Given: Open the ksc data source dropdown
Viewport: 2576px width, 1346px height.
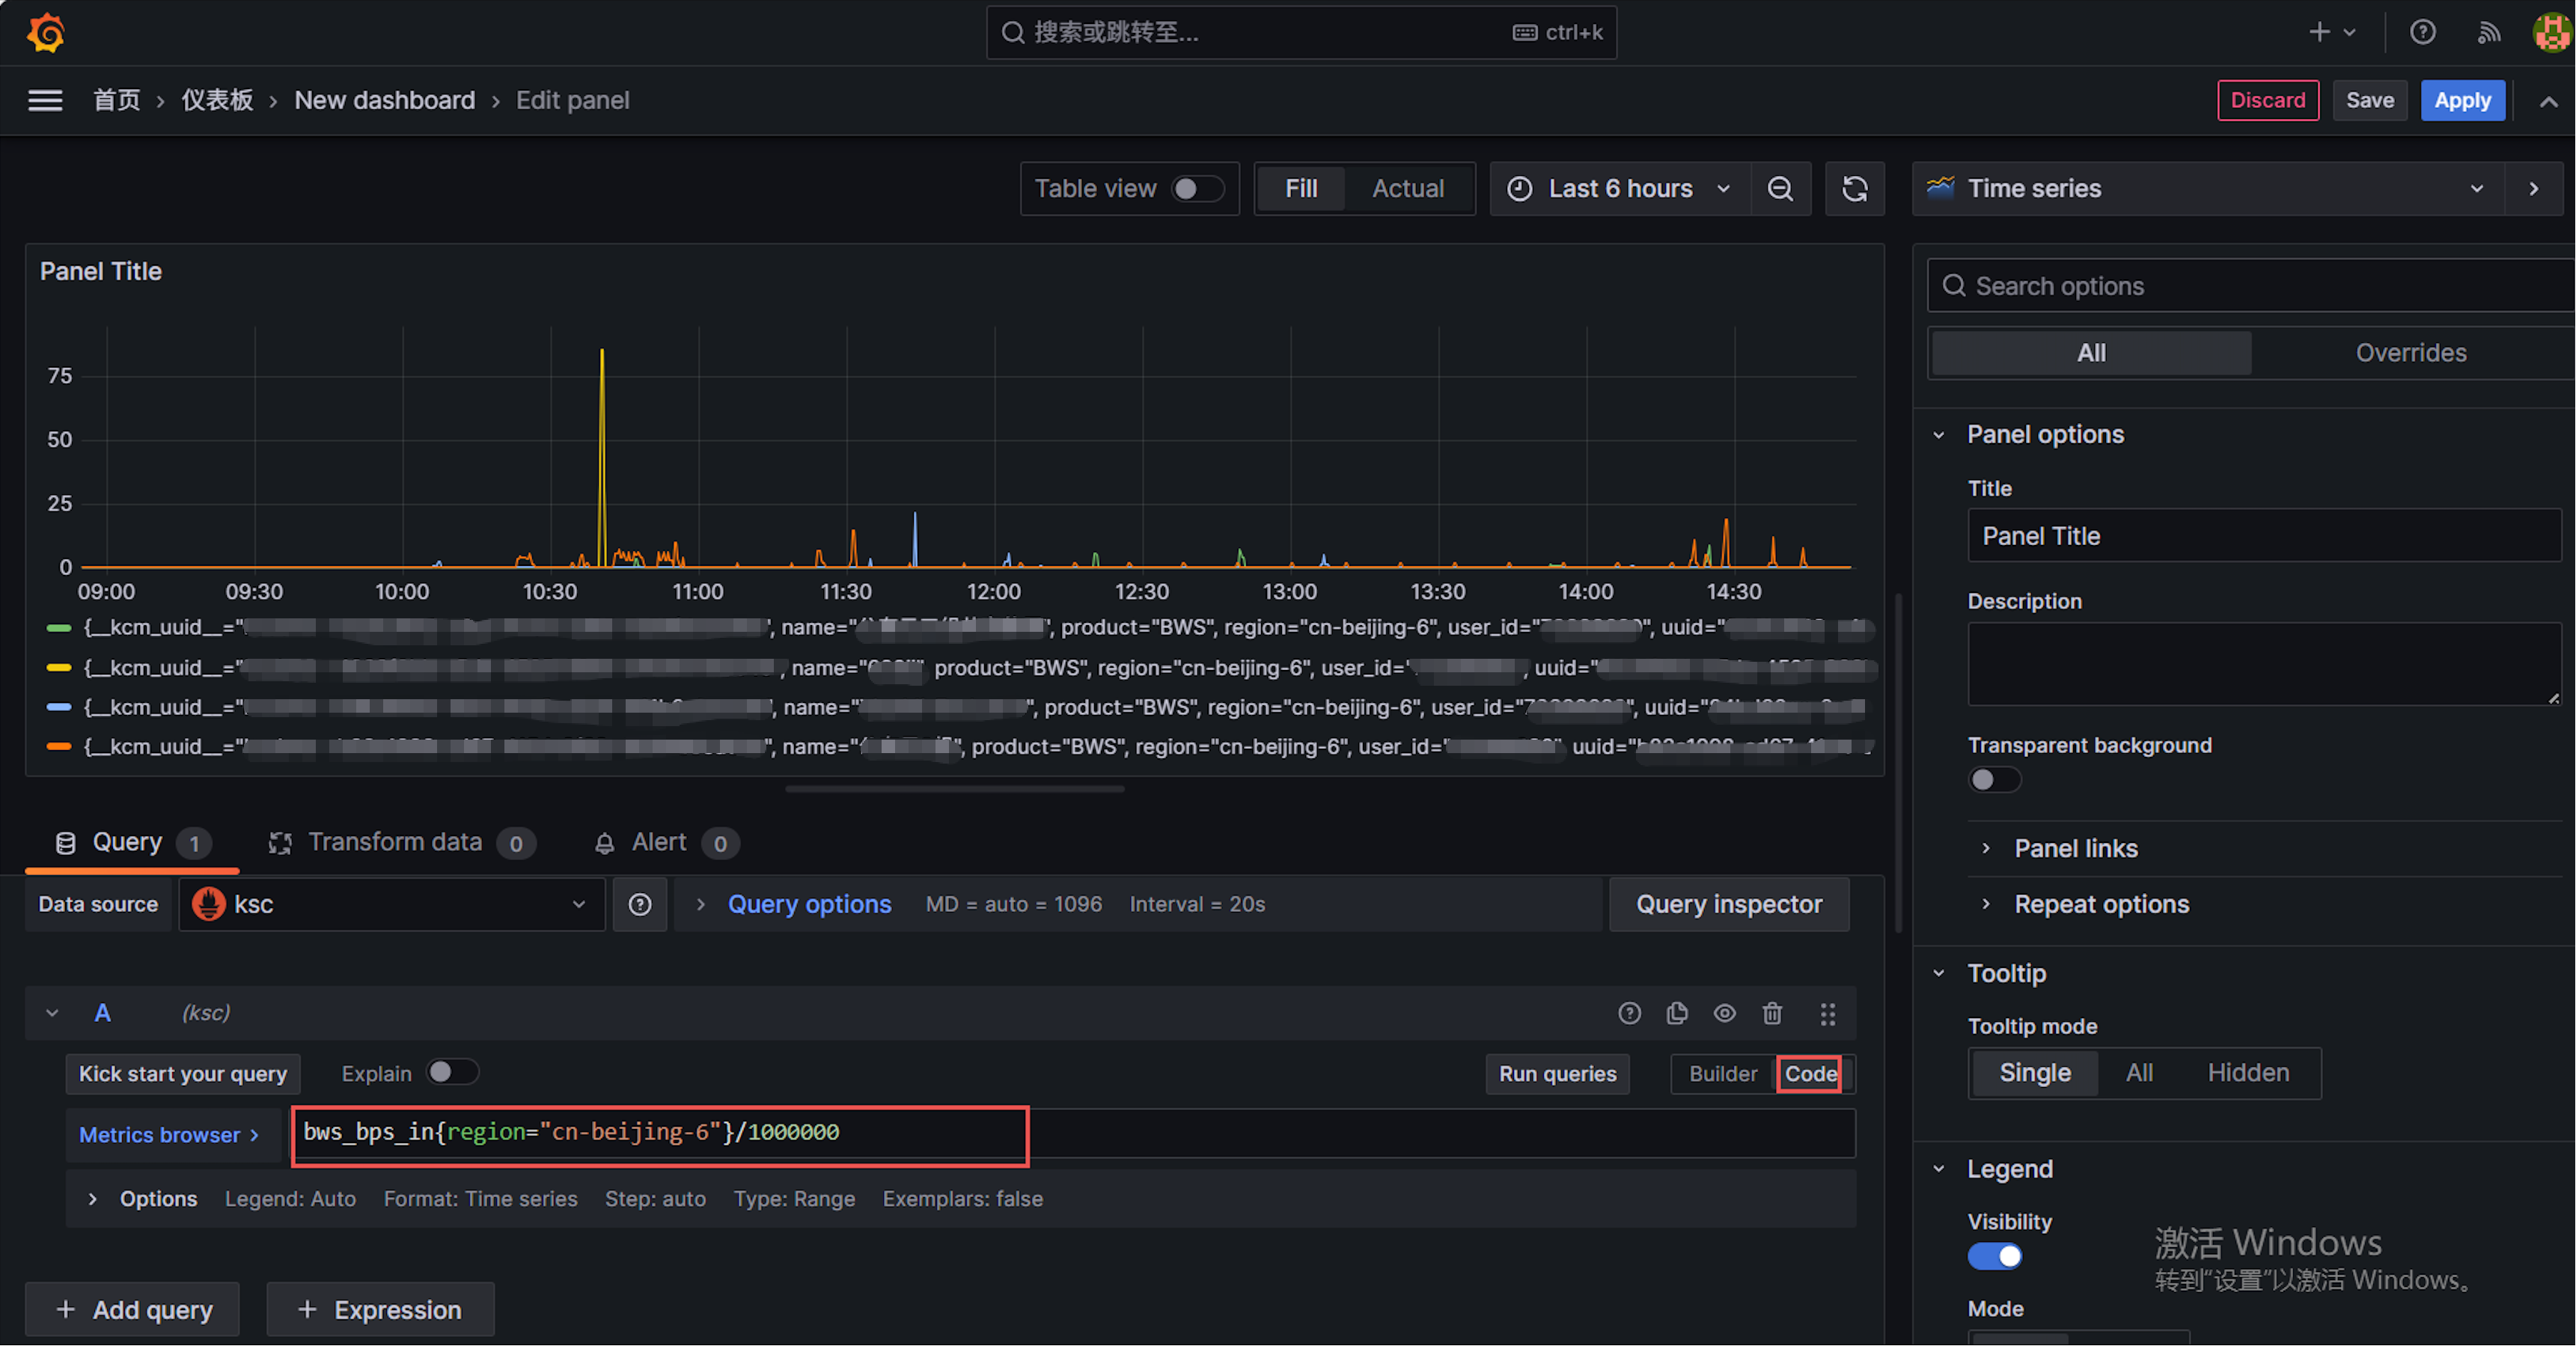Looking at the screenshot, I should (392, 904).
